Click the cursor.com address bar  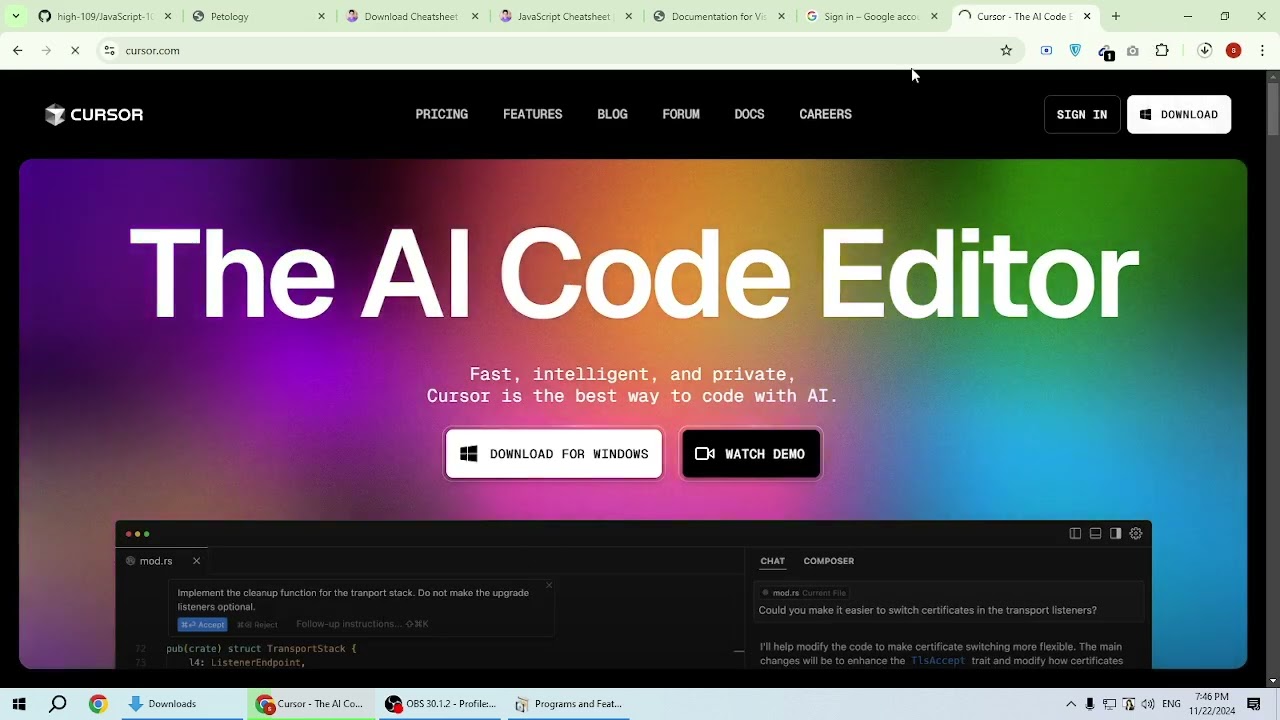[560, 50]
